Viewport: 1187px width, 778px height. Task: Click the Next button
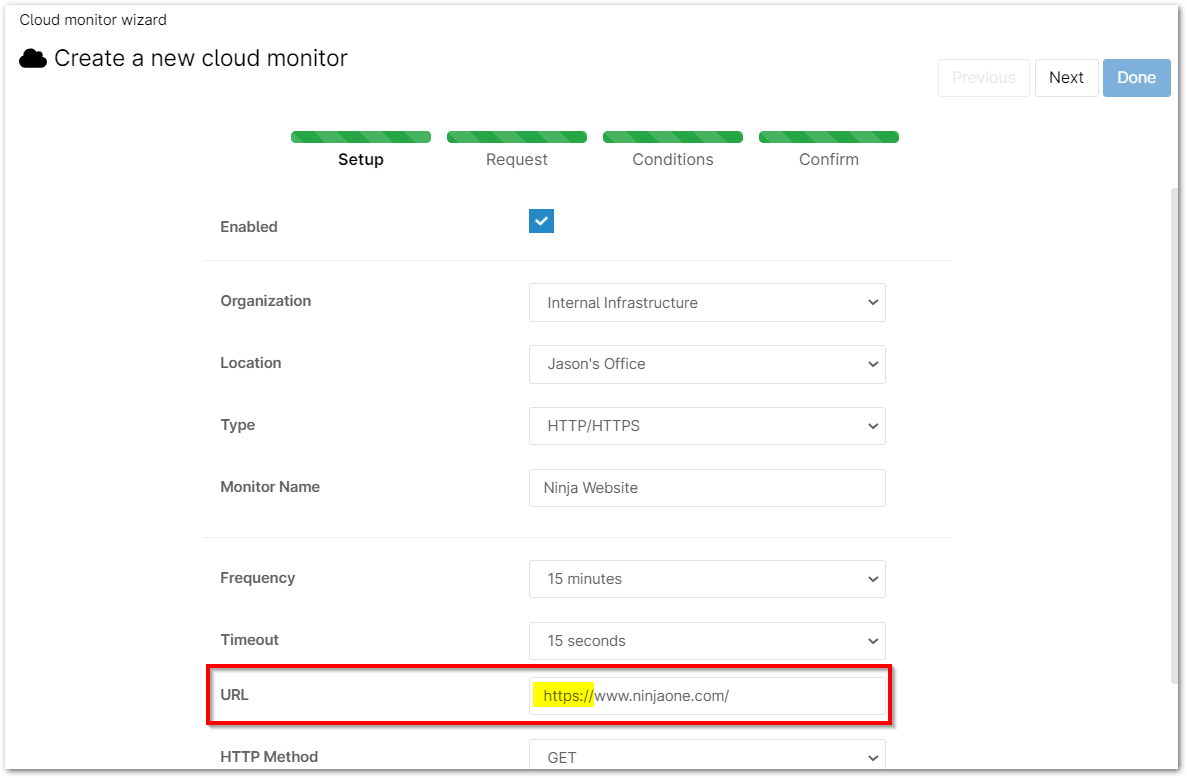[x=1067, y=78]
